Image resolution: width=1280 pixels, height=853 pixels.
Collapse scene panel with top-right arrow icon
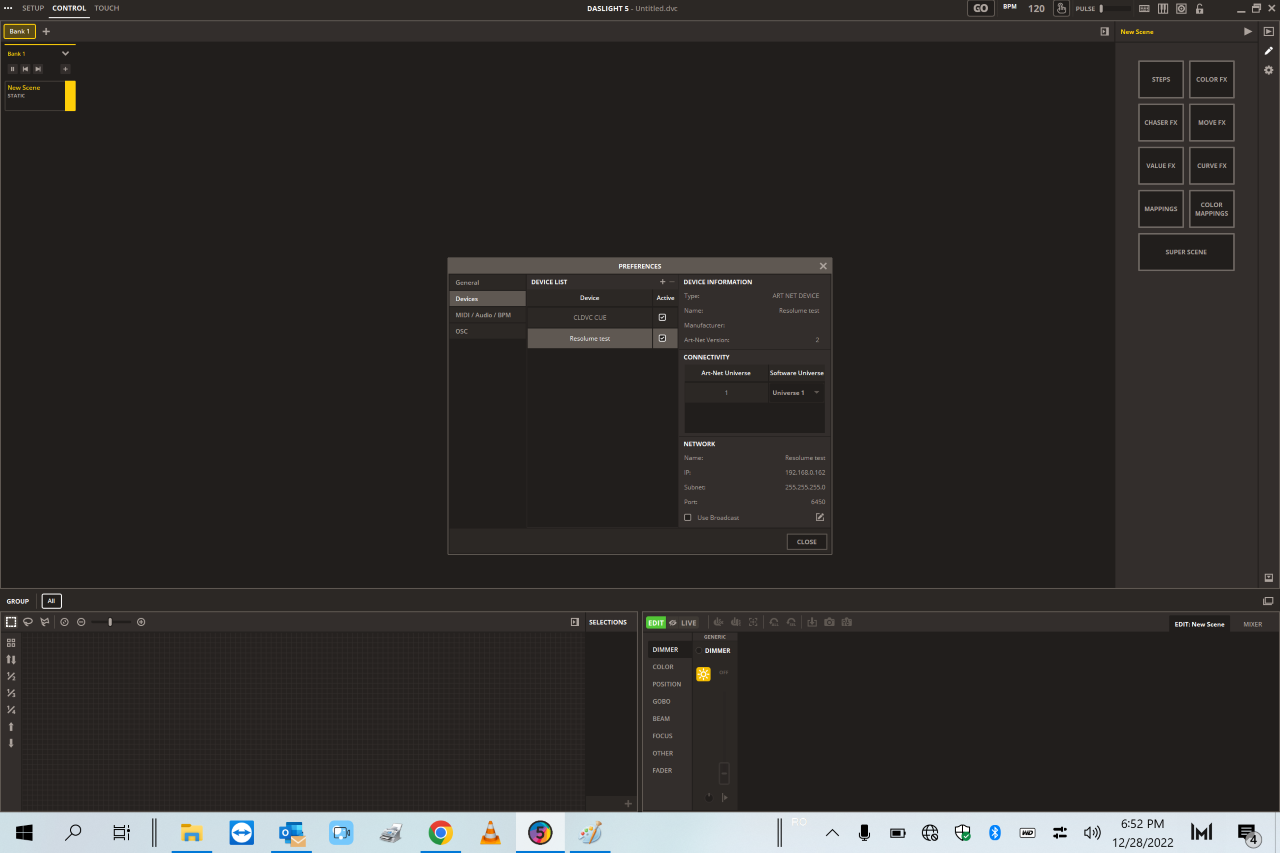point(1104,31)
